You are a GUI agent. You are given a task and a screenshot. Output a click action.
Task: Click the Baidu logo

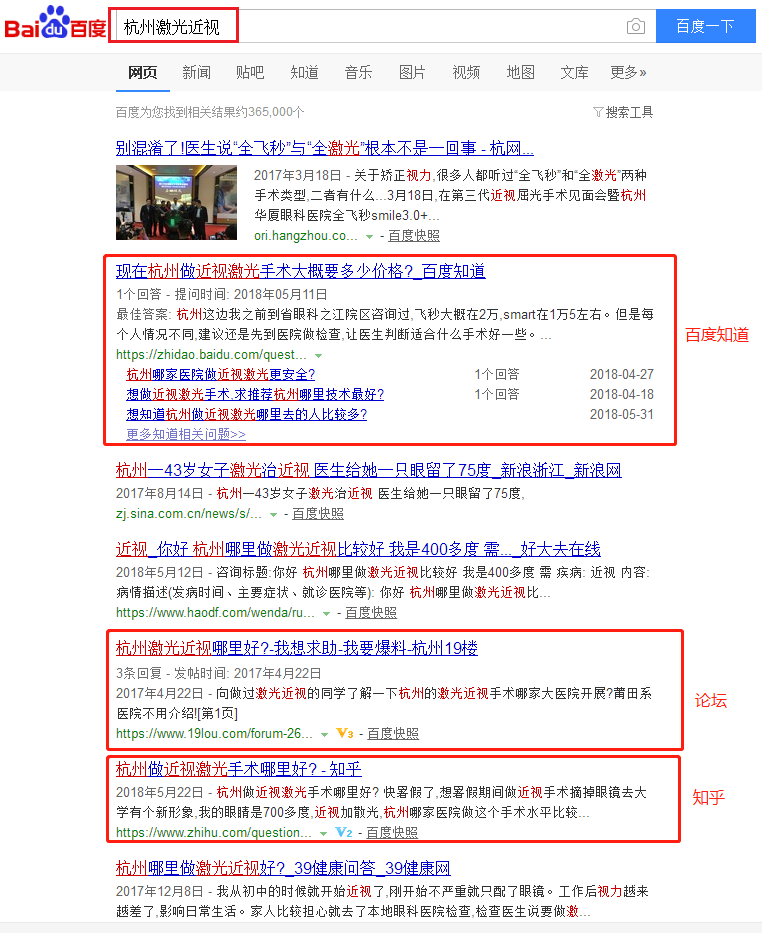[x=56, y=23]
